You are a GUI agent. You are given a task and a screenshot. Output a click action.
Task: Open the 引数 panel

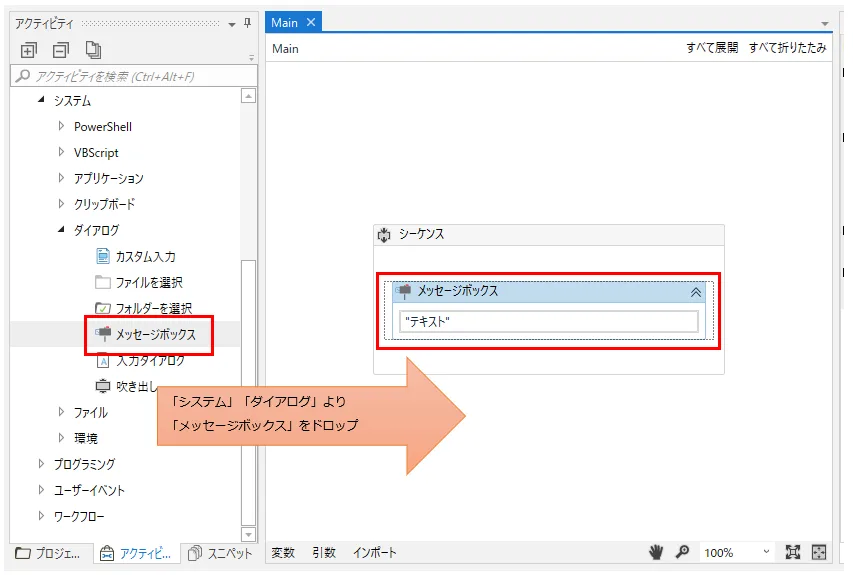[x=324, y=553]
